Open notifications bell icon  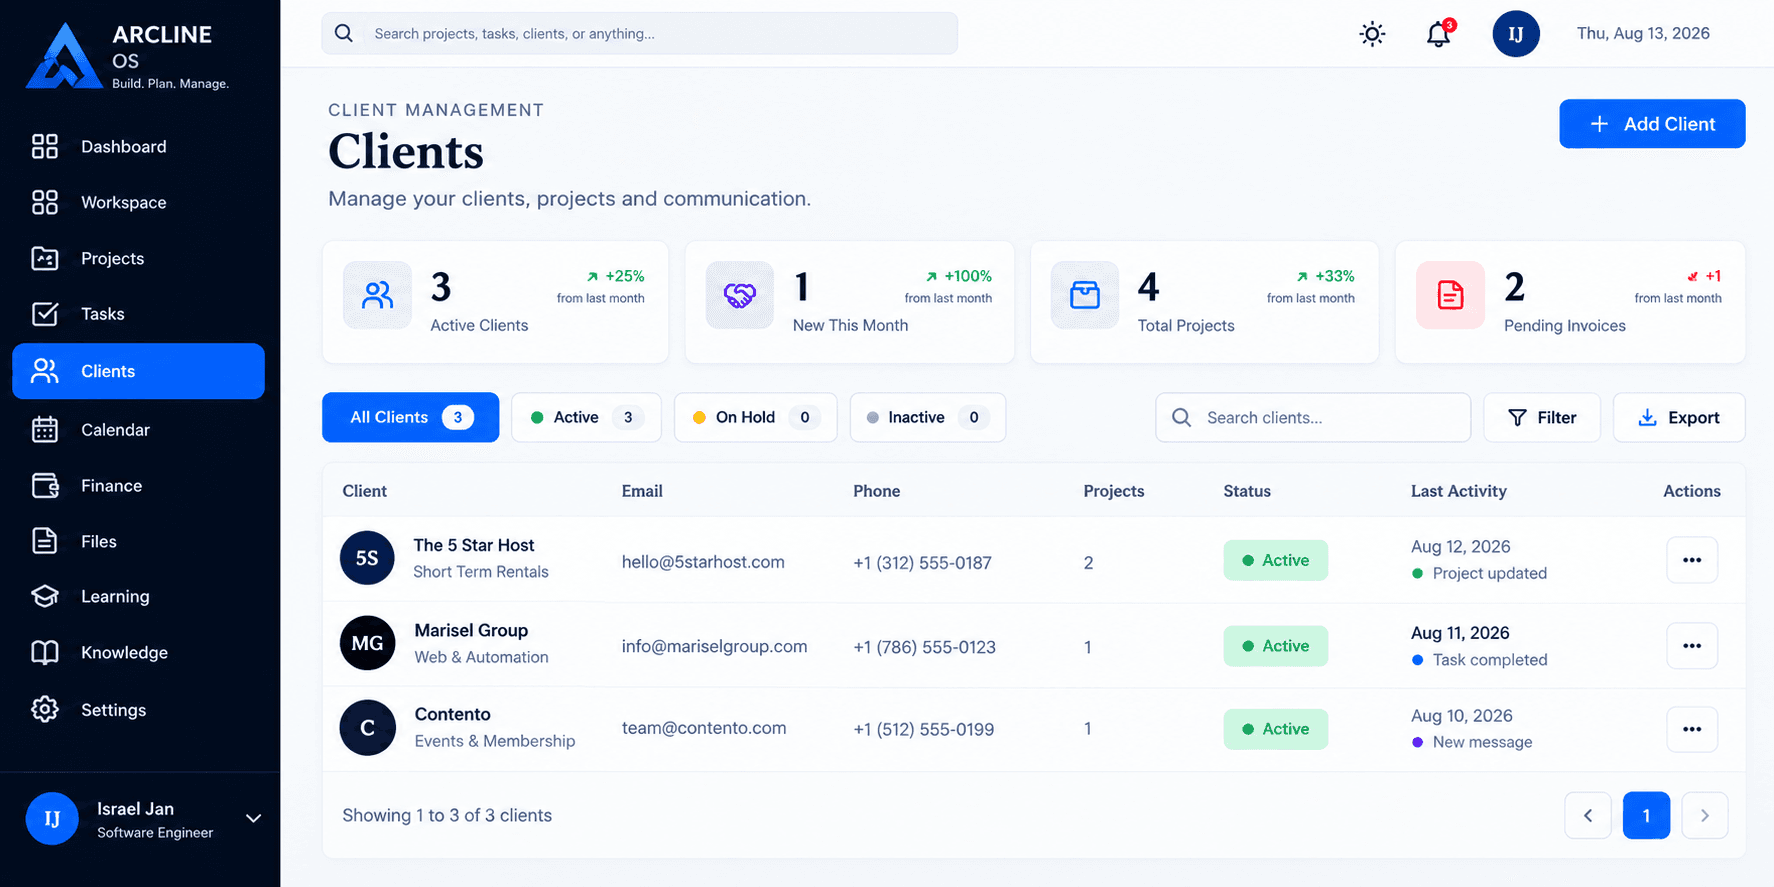pos(1439,34)
